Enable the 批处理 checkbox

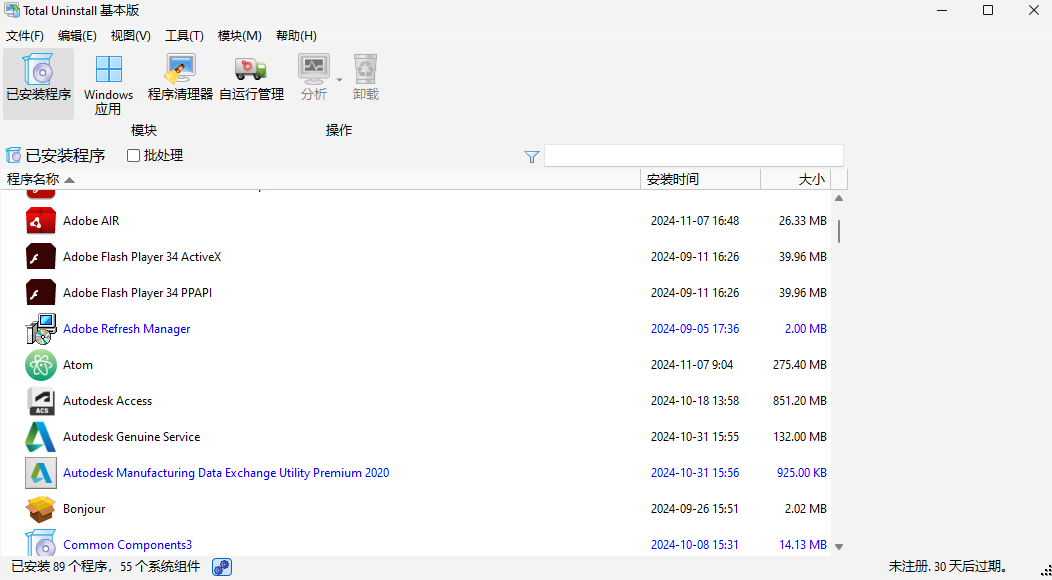coord(133,156)
